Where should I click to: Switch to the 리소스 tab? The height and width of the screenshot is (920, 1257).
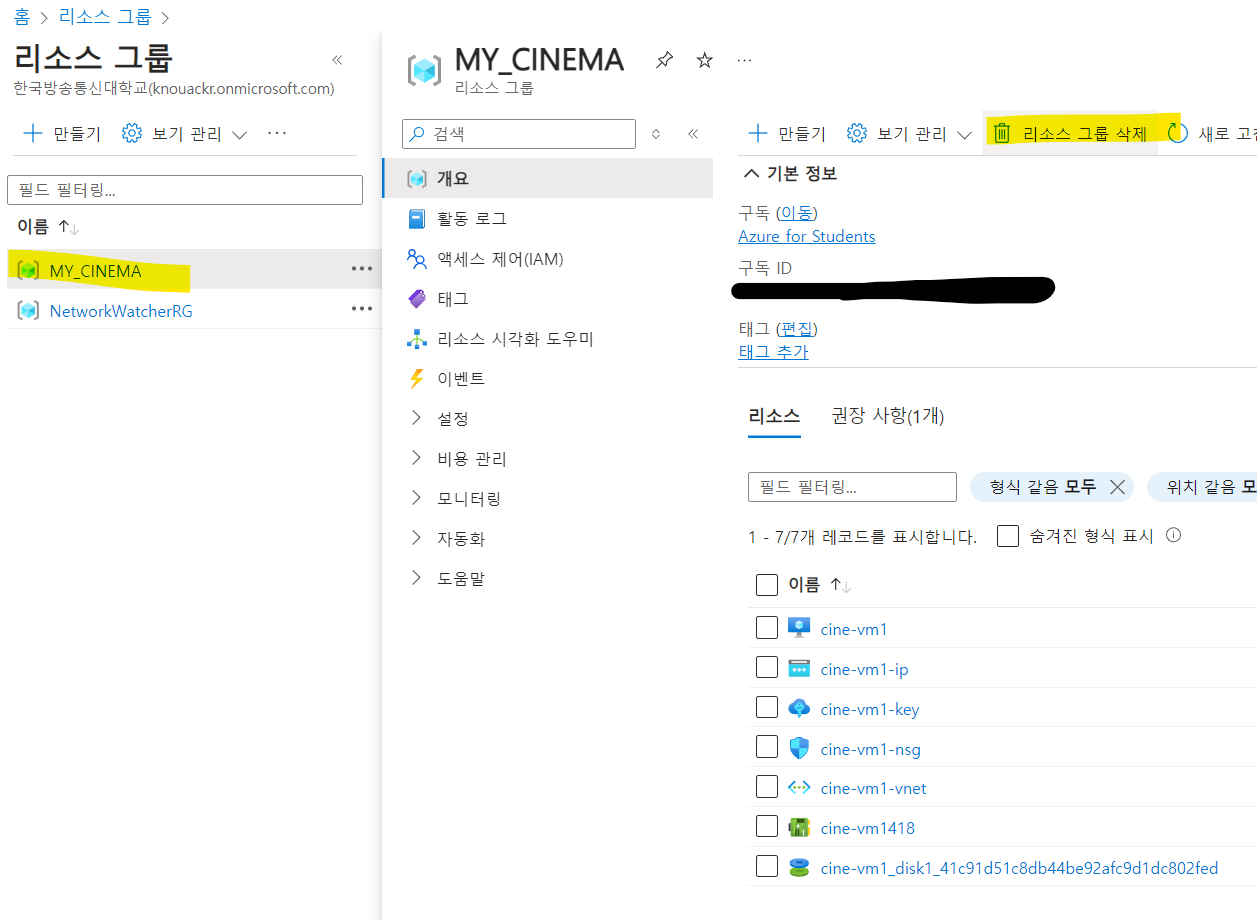(774, 416)
